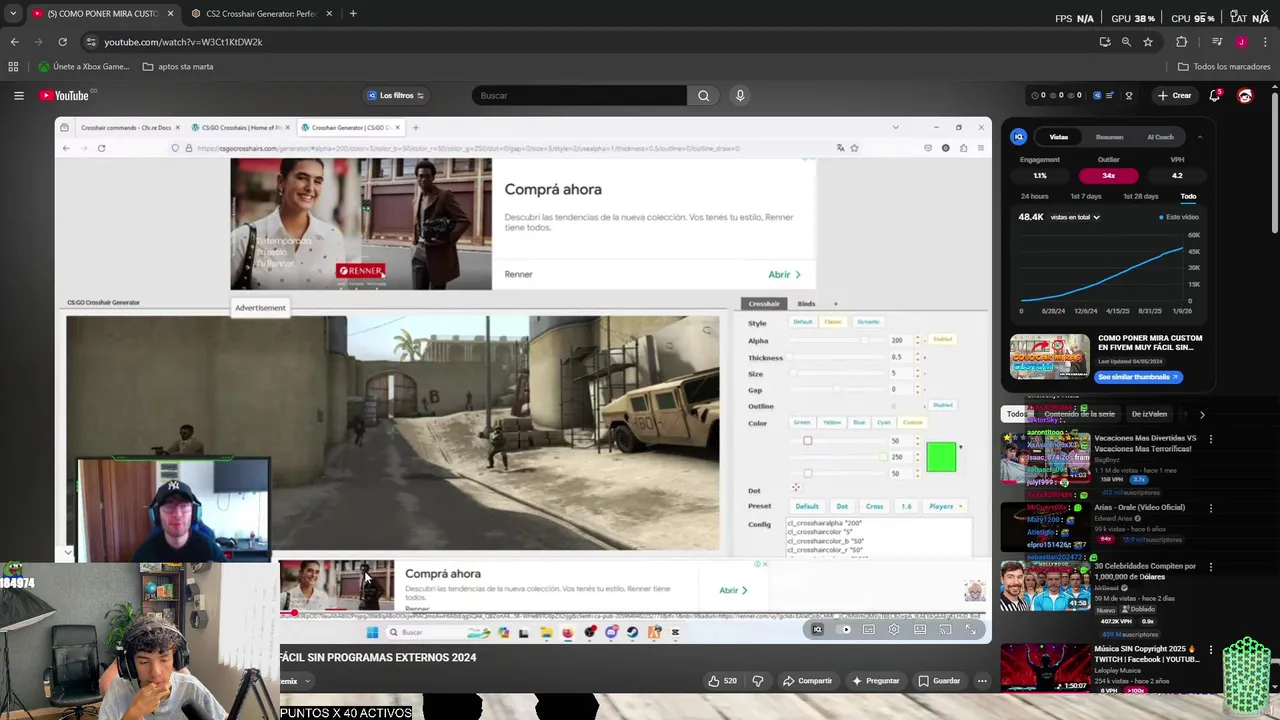Open the YouTube guide hamburger menu

click(19, 96)
